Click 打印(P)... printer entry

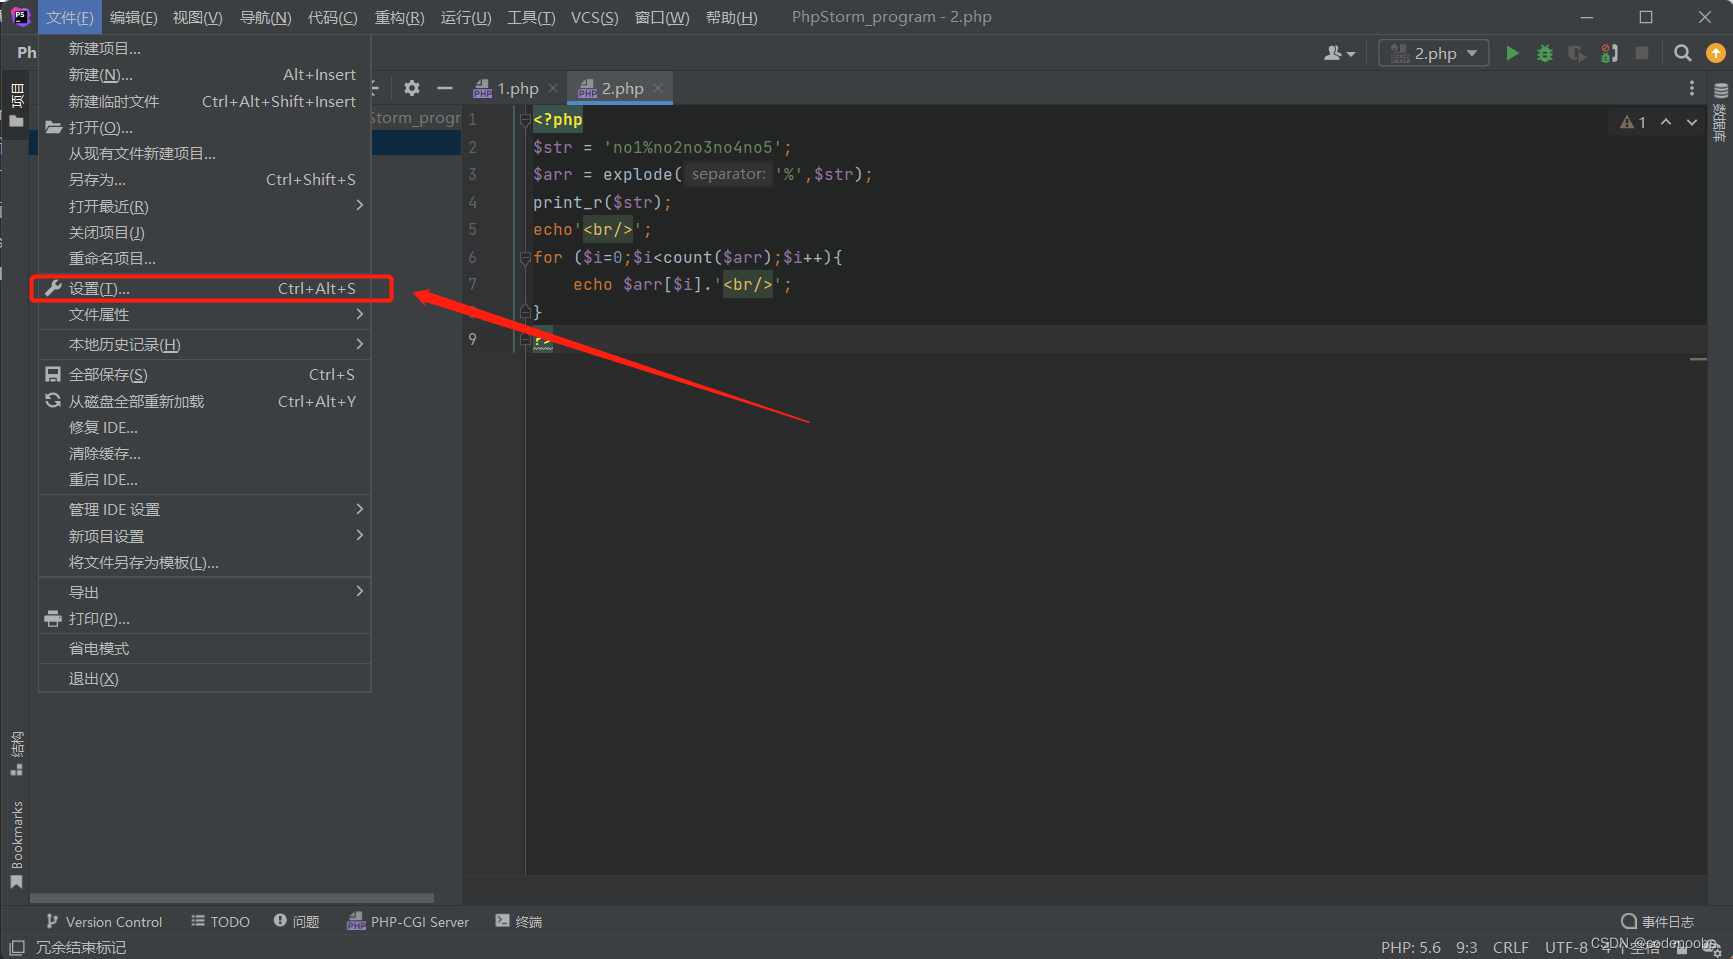pos(204,618)
